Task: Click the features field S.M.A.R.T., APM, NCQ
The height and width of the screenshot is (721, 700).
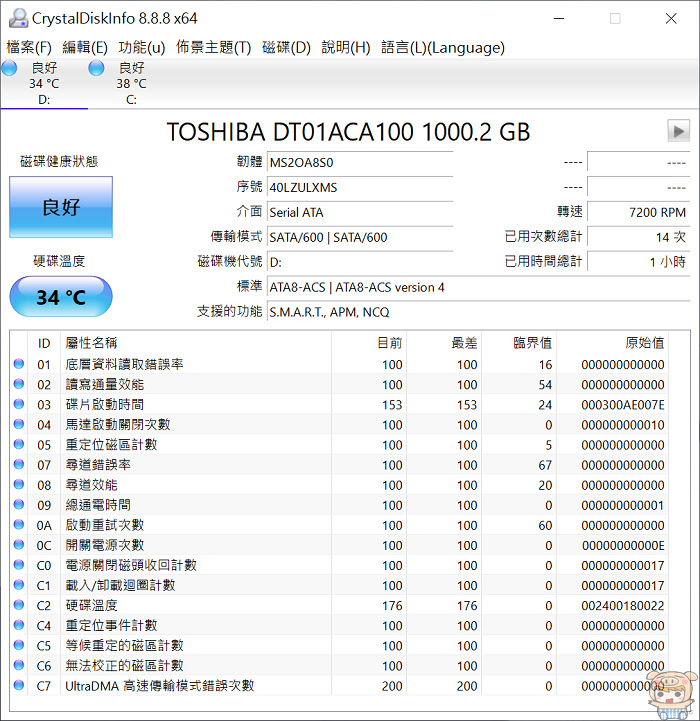Action: click(x=478, y=312)
